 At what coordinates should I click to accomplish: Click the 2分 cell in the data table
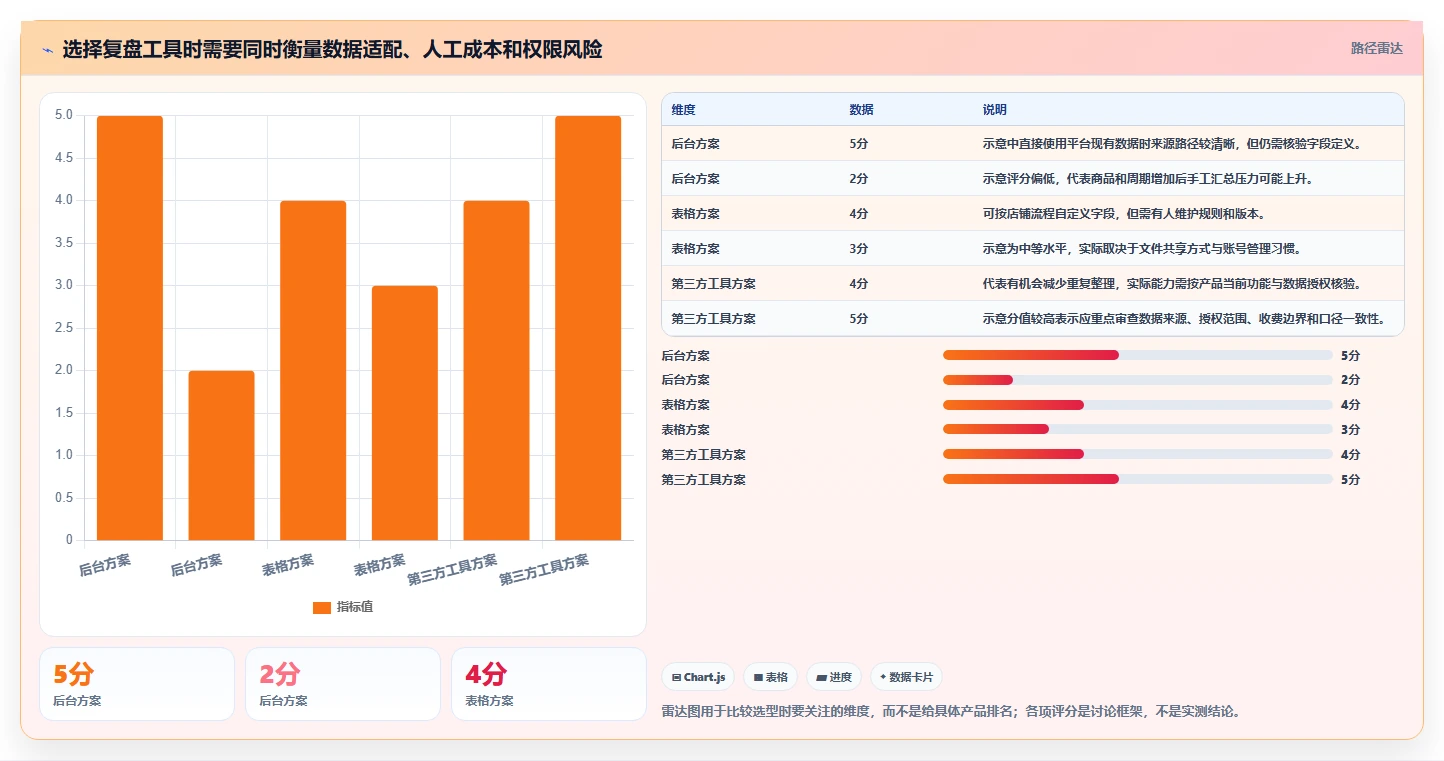tap(858, 179)
